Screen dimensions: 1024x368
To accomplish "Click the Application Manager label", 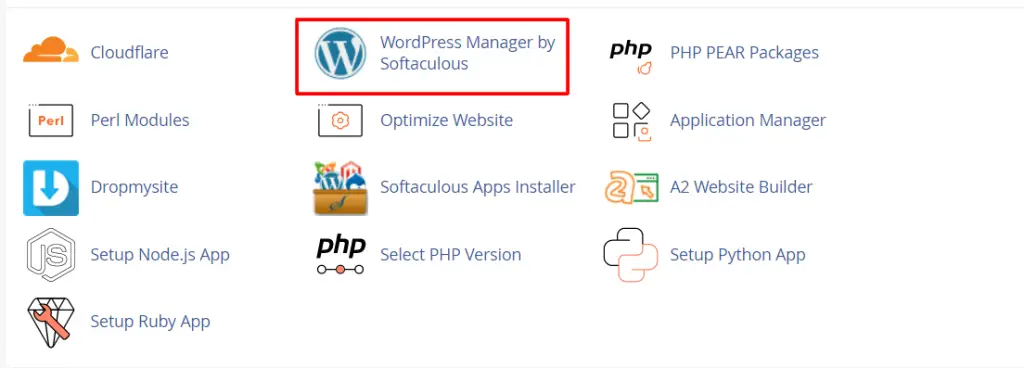I will 748,120.
